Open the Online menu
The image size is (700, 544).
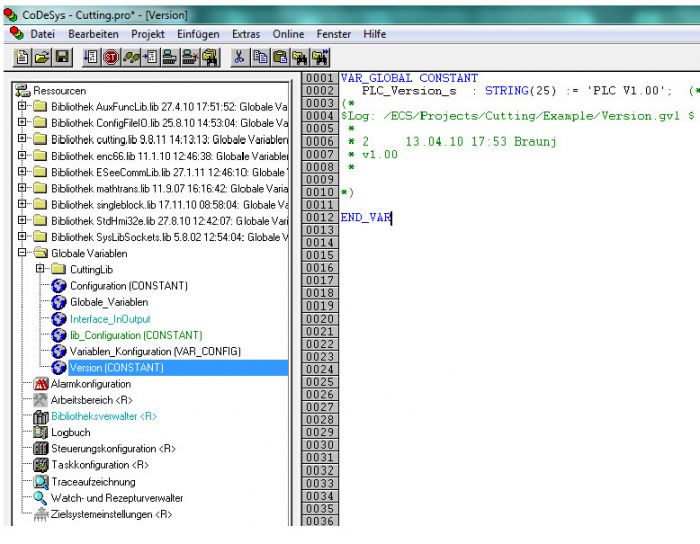pos(289,34)
